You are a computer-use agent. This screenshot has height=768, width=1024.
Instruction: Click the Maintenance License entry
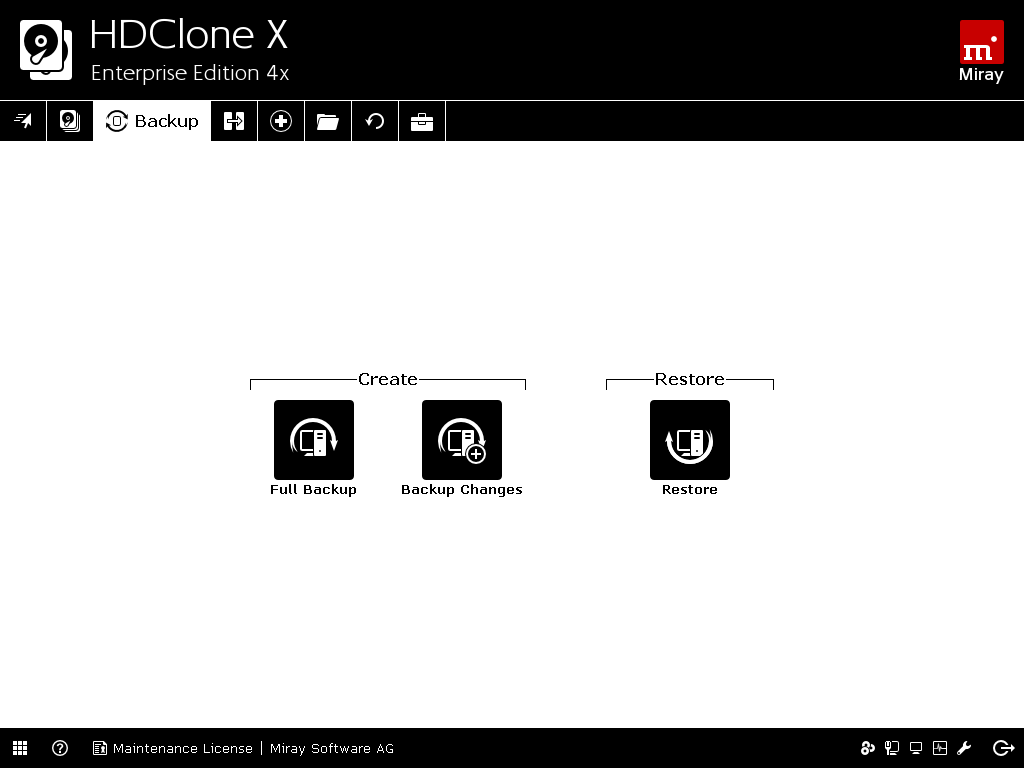click(173, 748)
